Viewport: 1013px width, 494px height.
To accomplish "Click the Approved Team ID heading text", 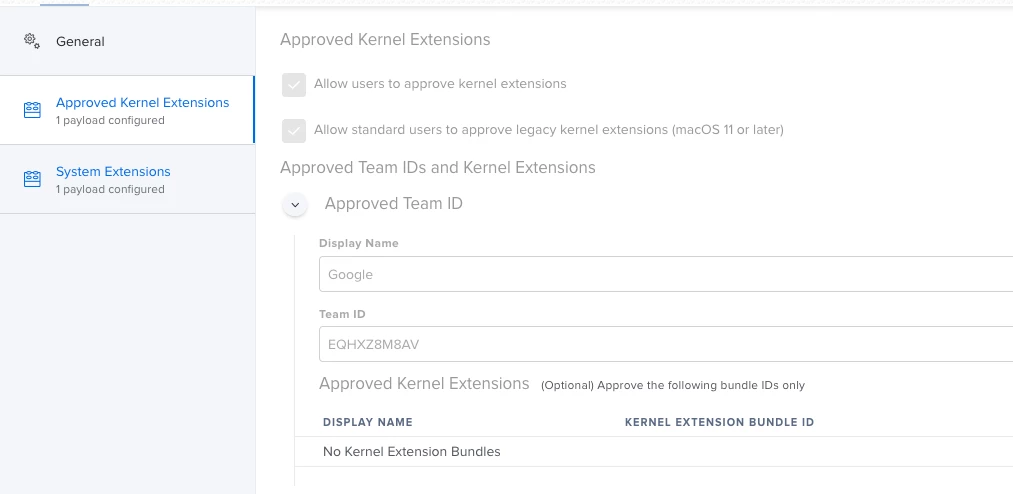I will (x=394, y=204).
